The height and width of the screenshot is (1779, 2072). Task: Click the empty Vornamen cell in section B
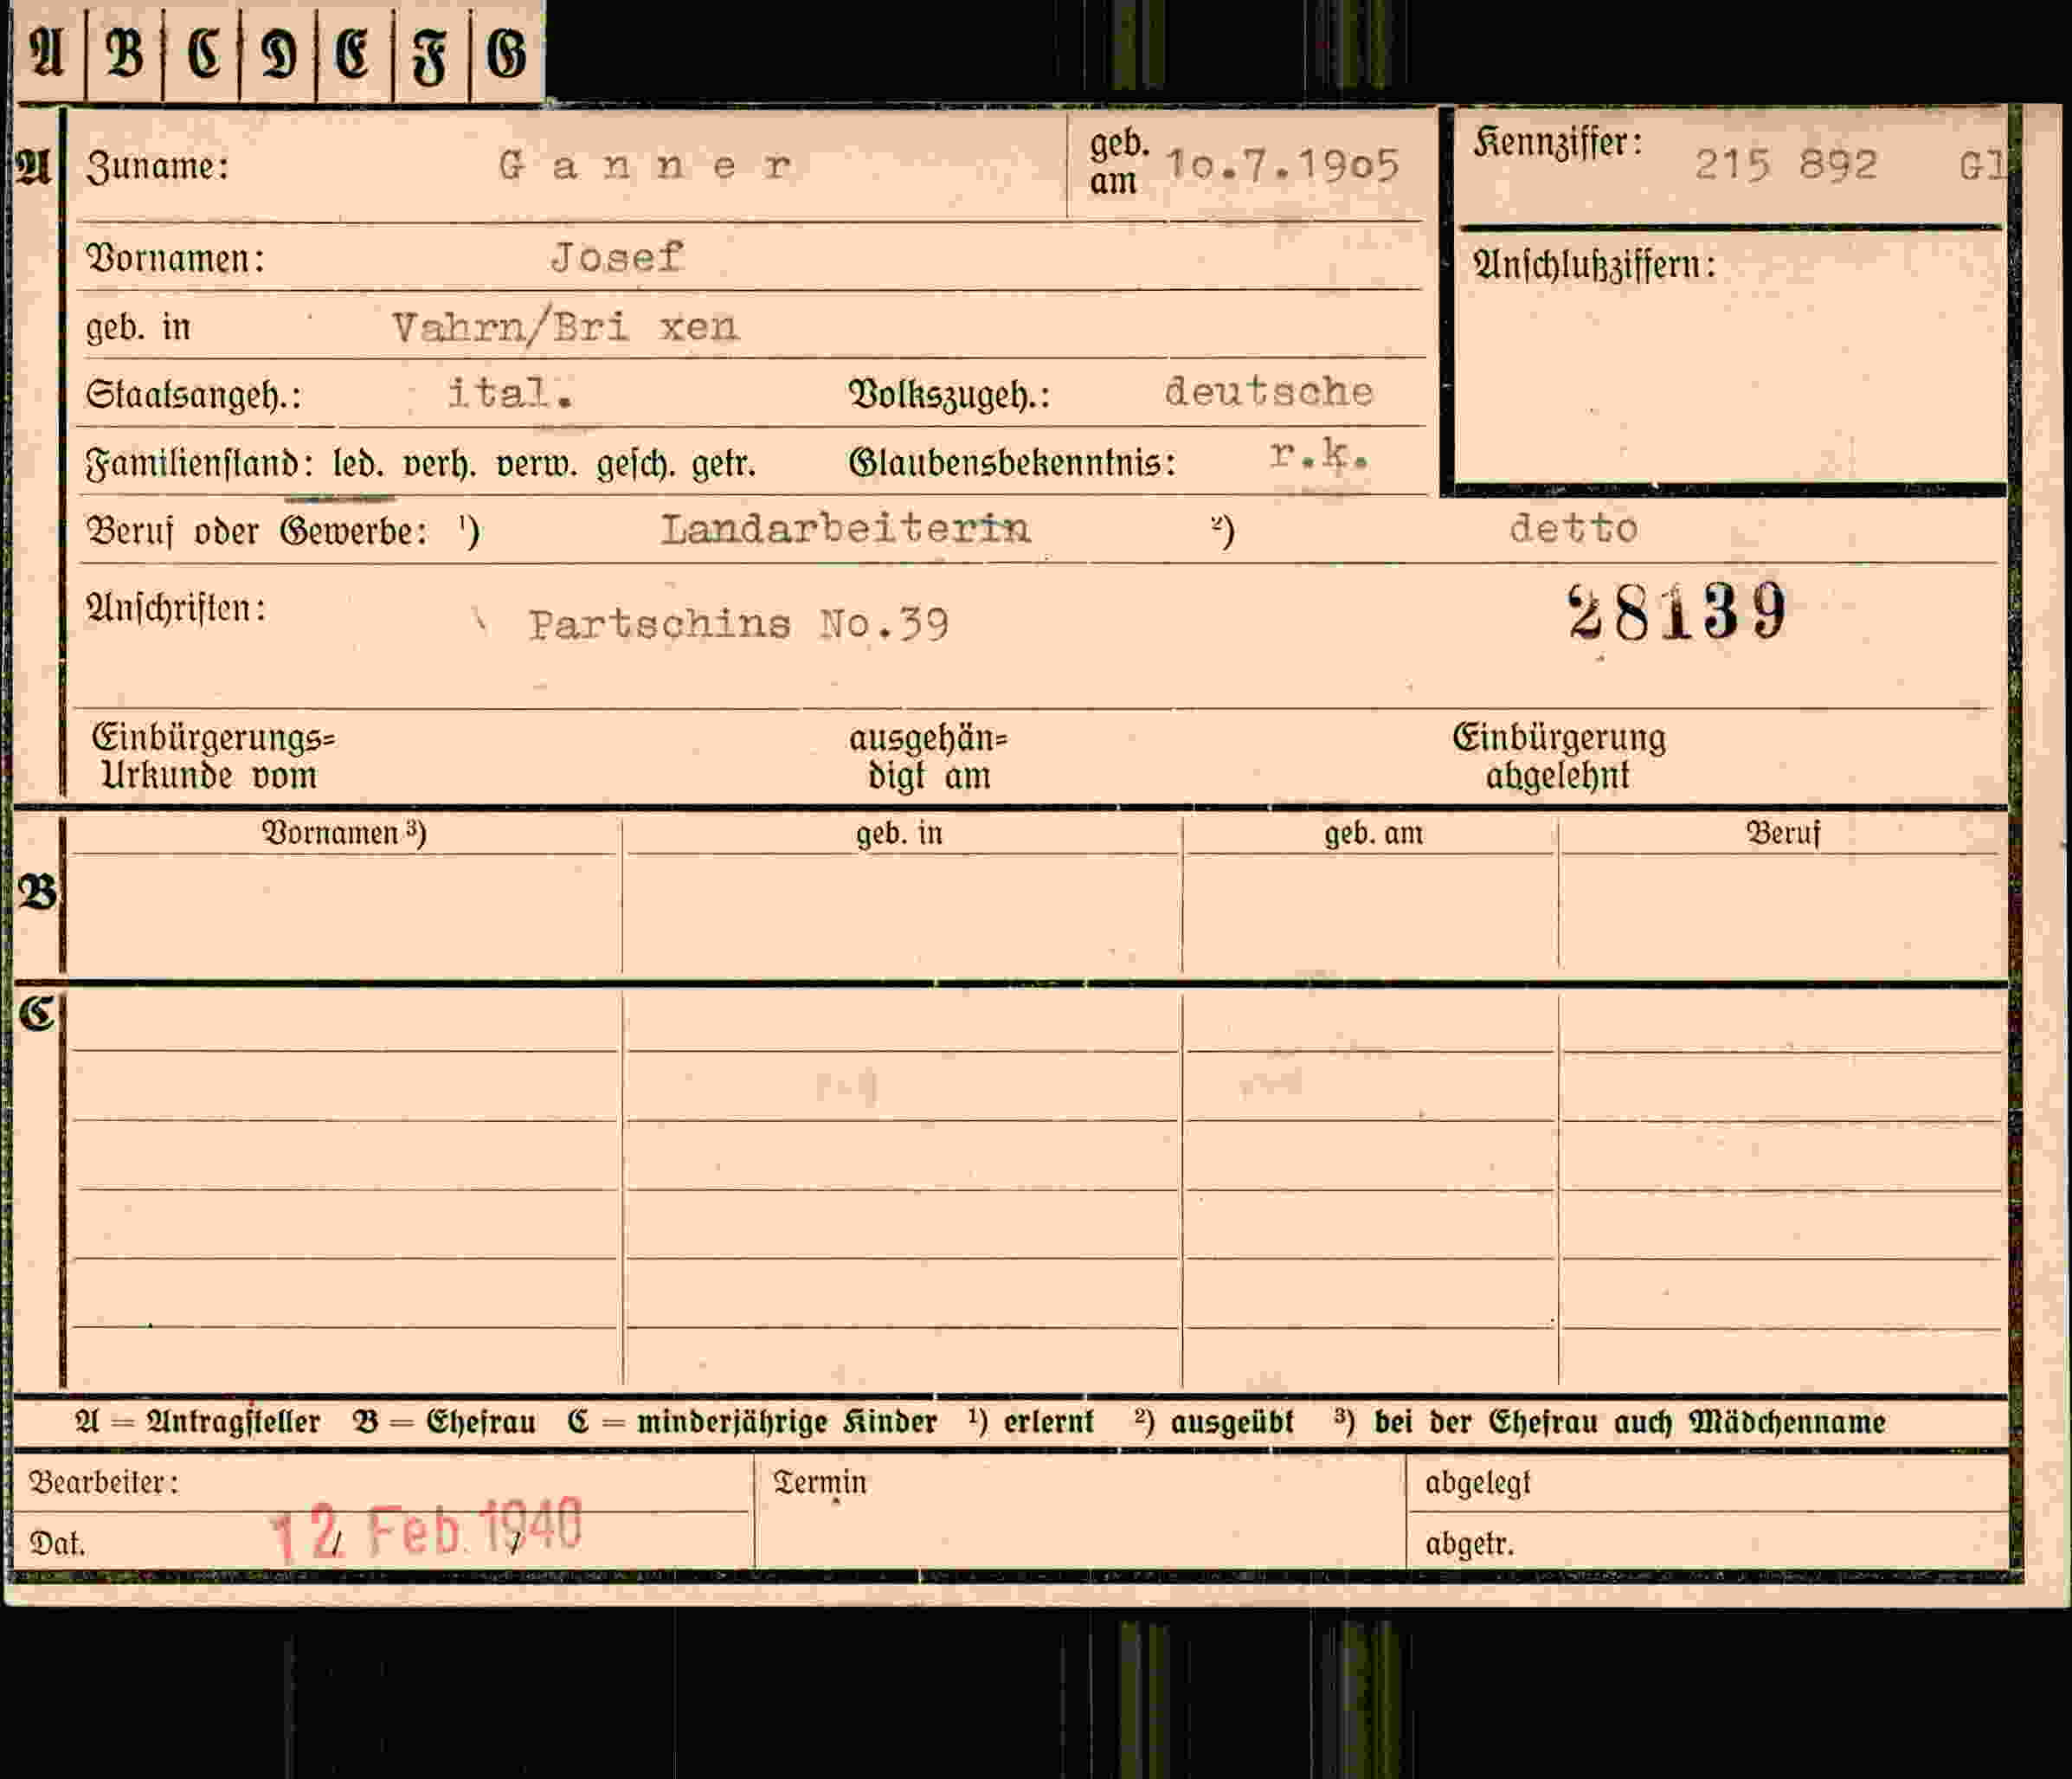click(x=345, y=912)
